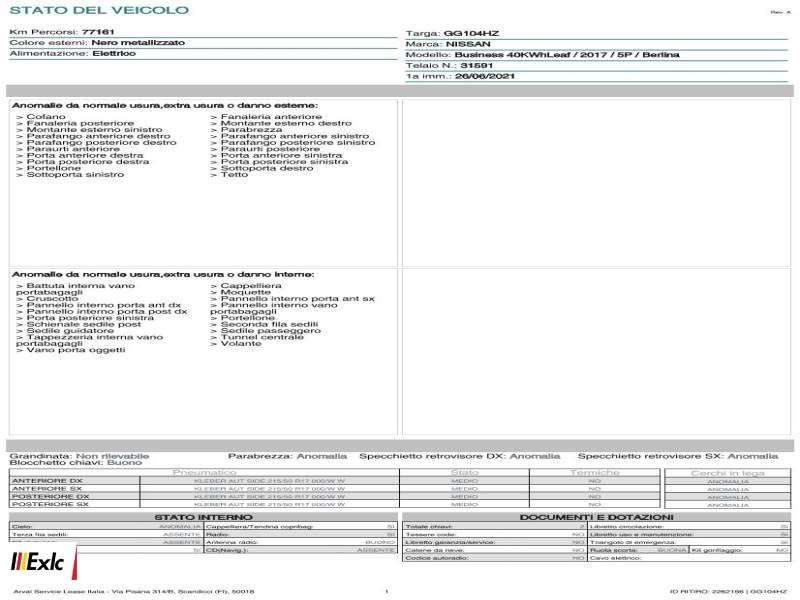Select 'Grandinata: Non rilevabile' line

[x=79, y=456]
